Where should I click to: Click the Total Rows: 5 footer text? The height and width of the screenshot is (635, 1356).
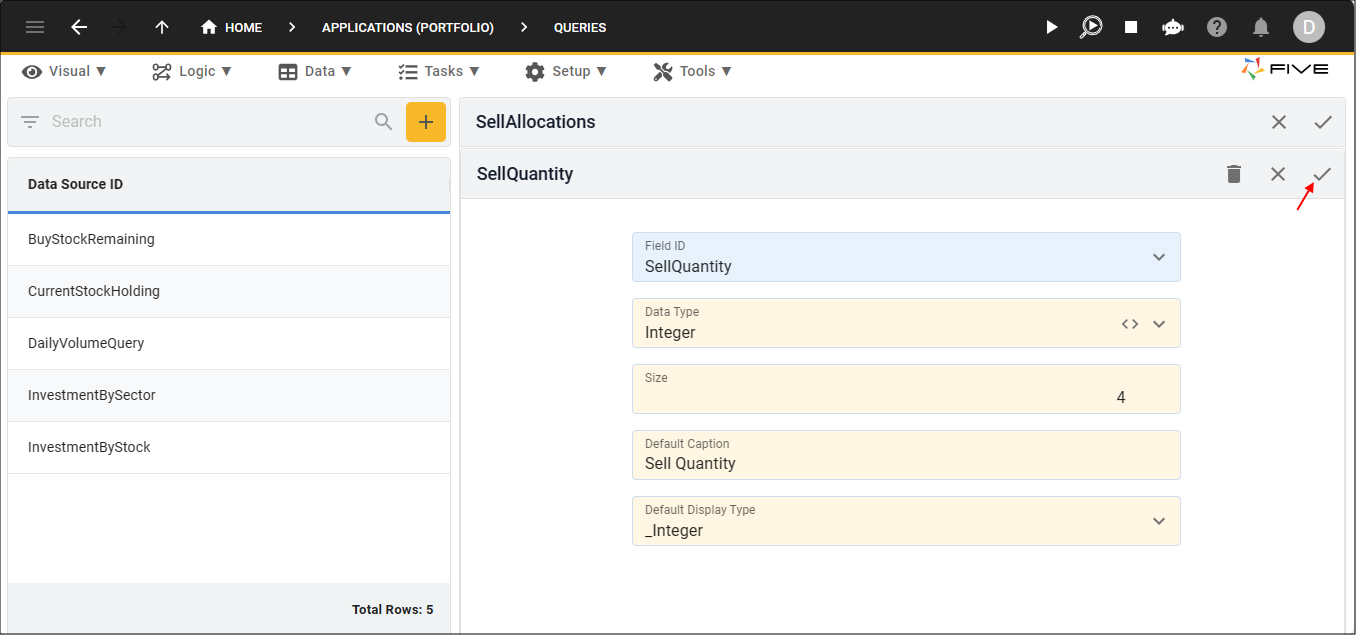click(x=392, y=609)
